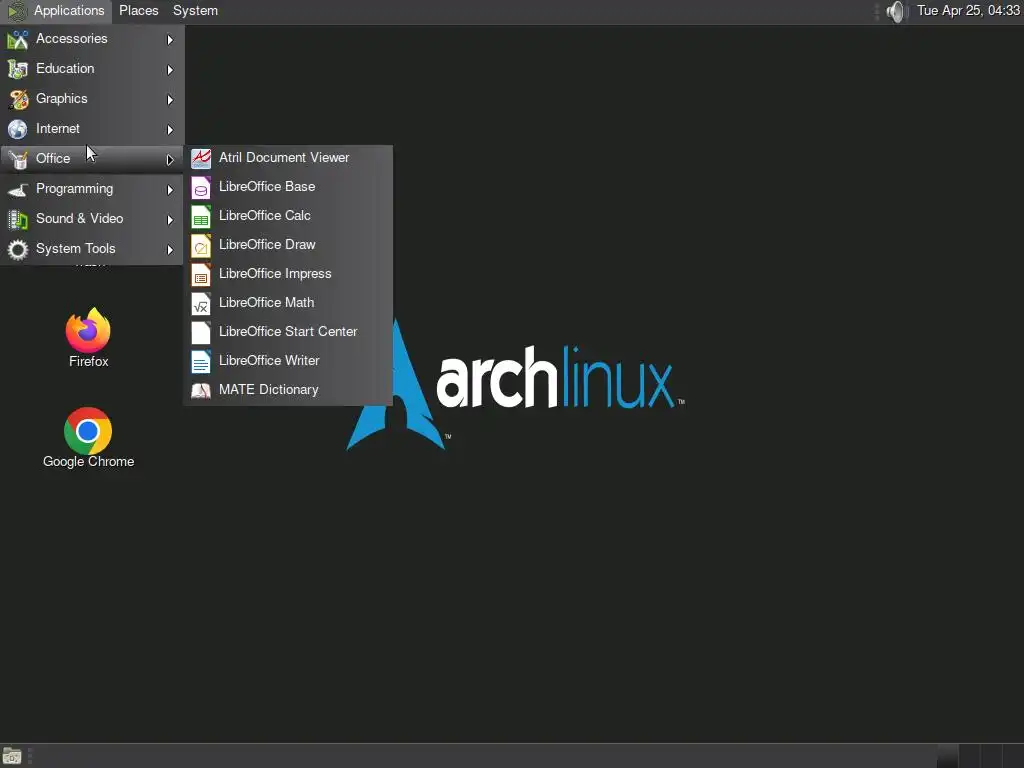Launch LibreOffice Start Center from the menu

pos(288,332)
